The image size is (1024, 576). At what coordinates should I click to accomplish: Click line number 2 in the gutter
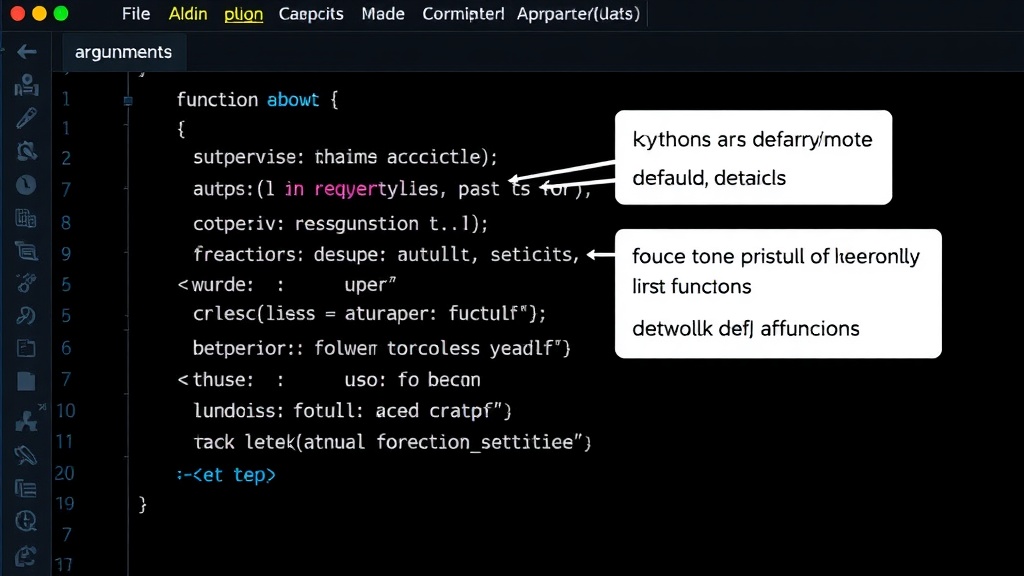coord(66,158)
